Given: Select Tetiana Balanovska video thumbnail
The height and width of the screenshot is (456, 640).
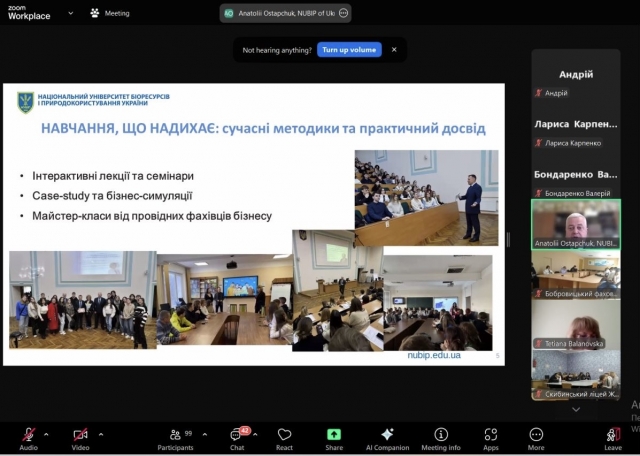Looking at the screenshot, I should [576, 325].
